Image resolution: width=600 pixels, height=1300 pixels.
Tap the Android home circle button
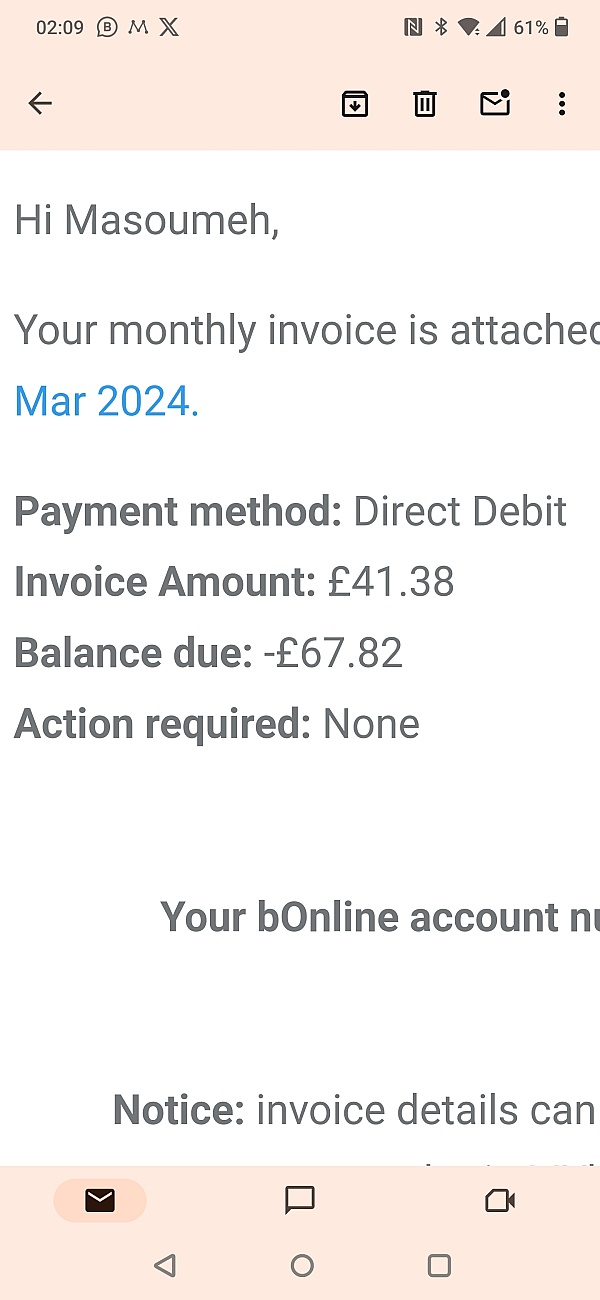302,1266
